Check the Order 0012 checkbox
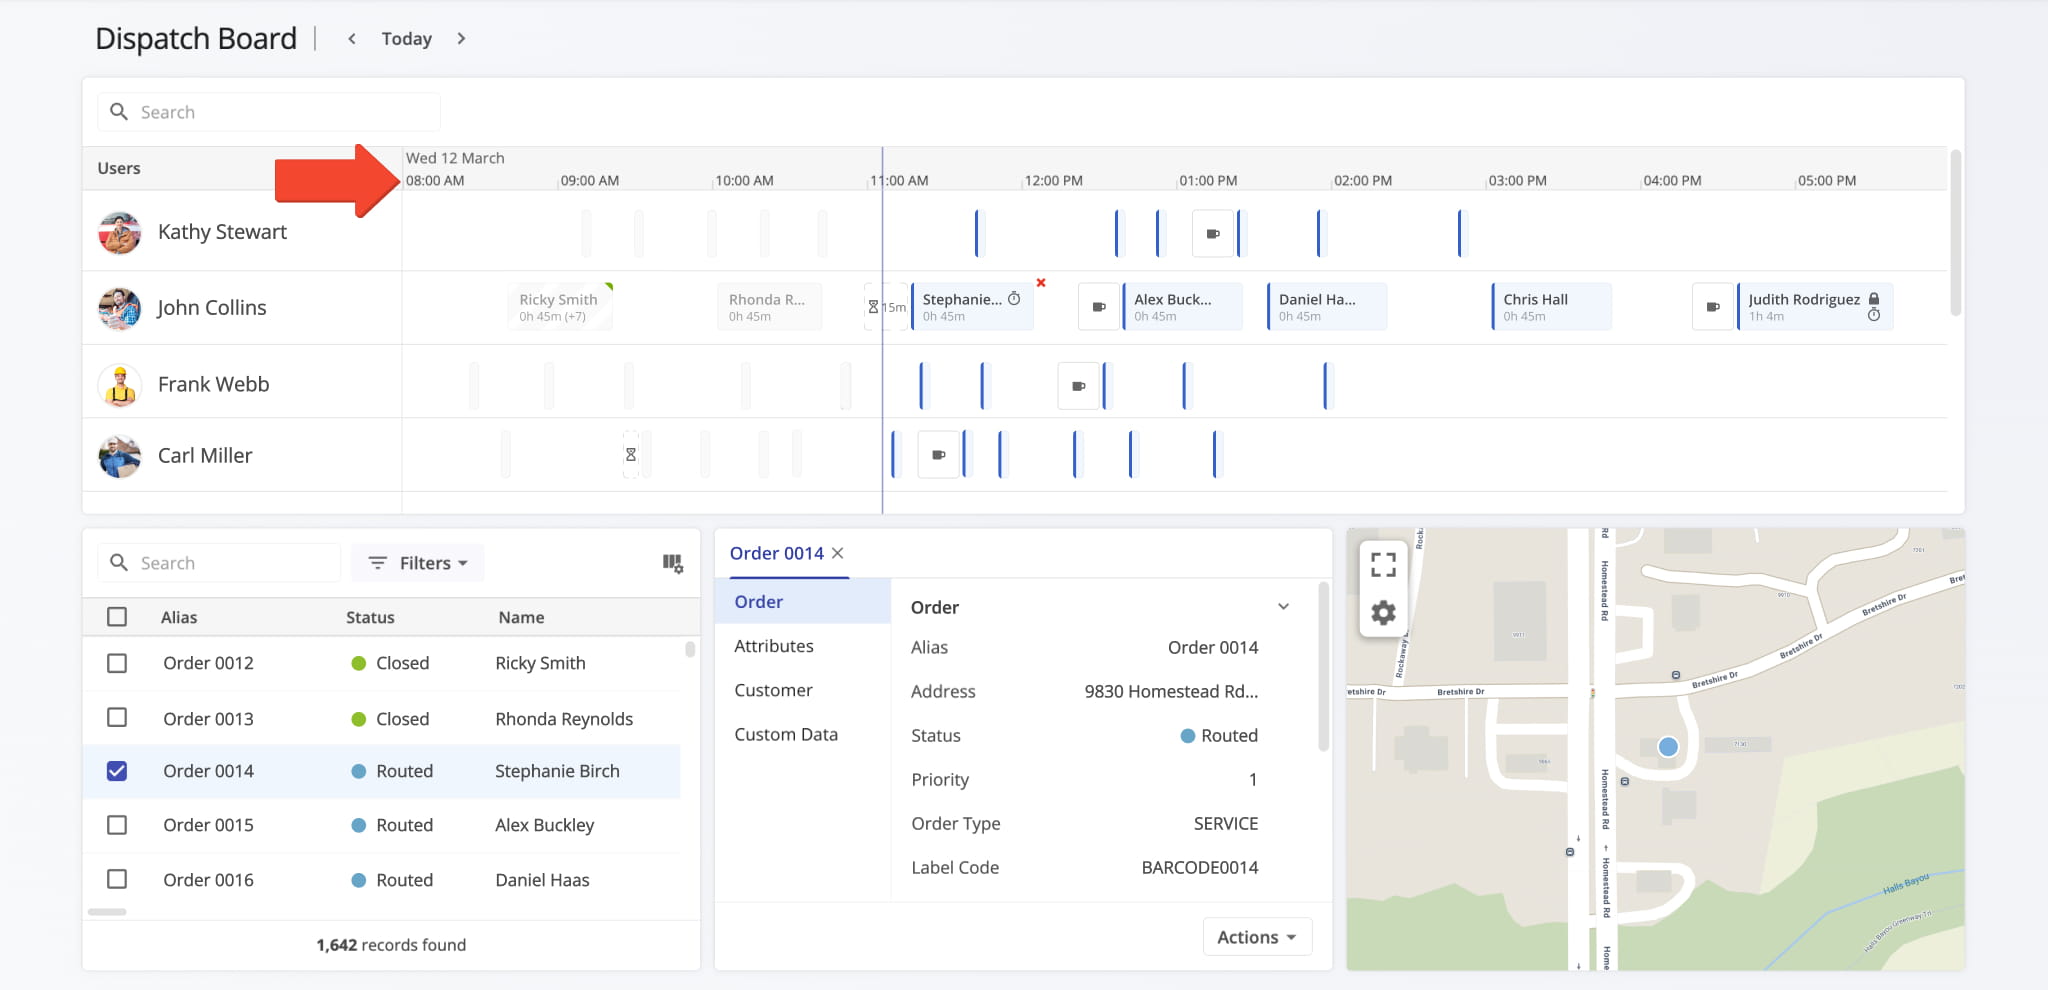Image resolution: width=2048 pixels, height=990 pixels. [117, 663]
